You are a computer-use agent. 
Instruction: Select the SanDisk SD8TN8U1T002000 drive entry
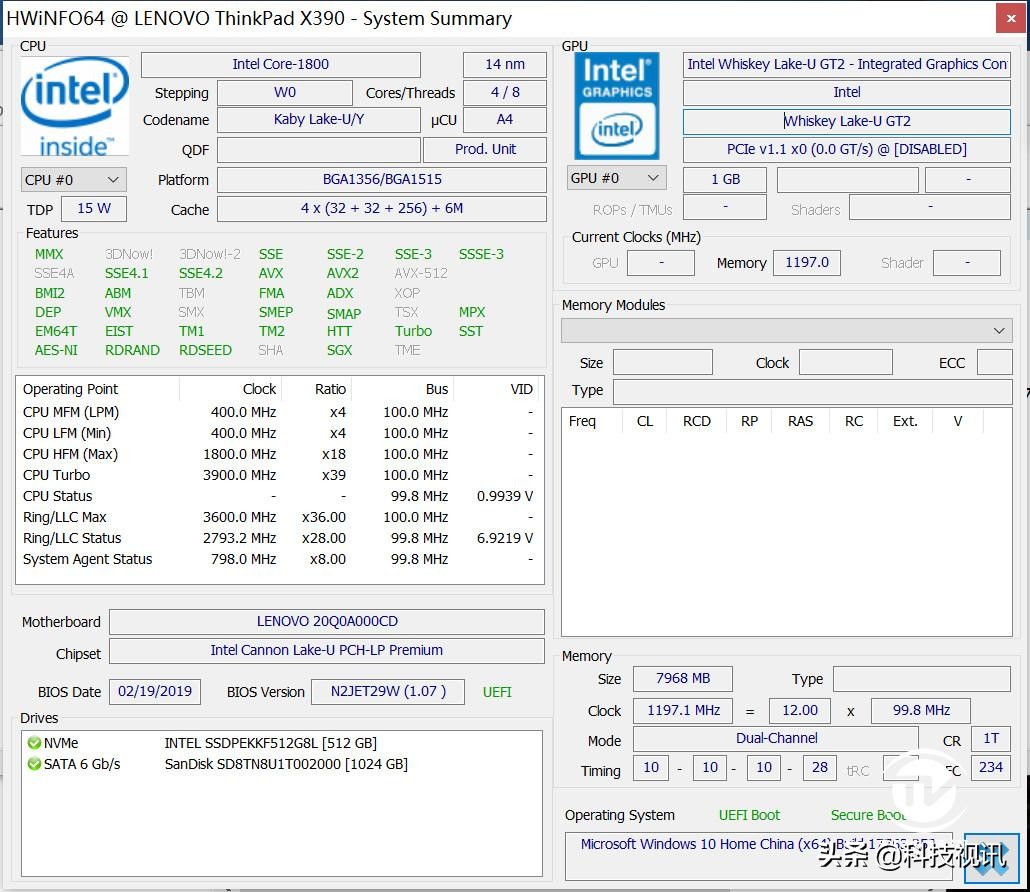[286, 764]
